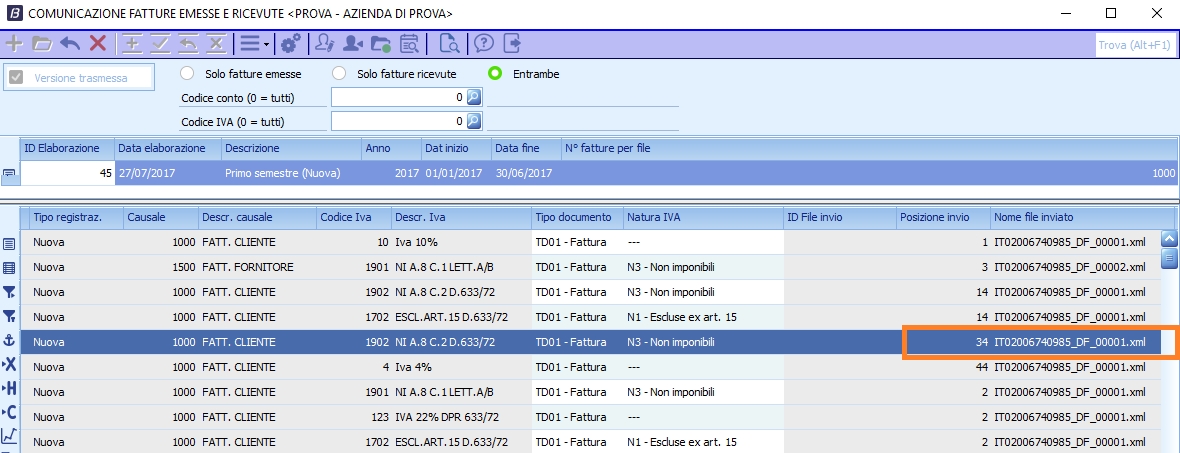Sort by the Causale column header
Screen dimensions: 1180x453
(161, 217)
